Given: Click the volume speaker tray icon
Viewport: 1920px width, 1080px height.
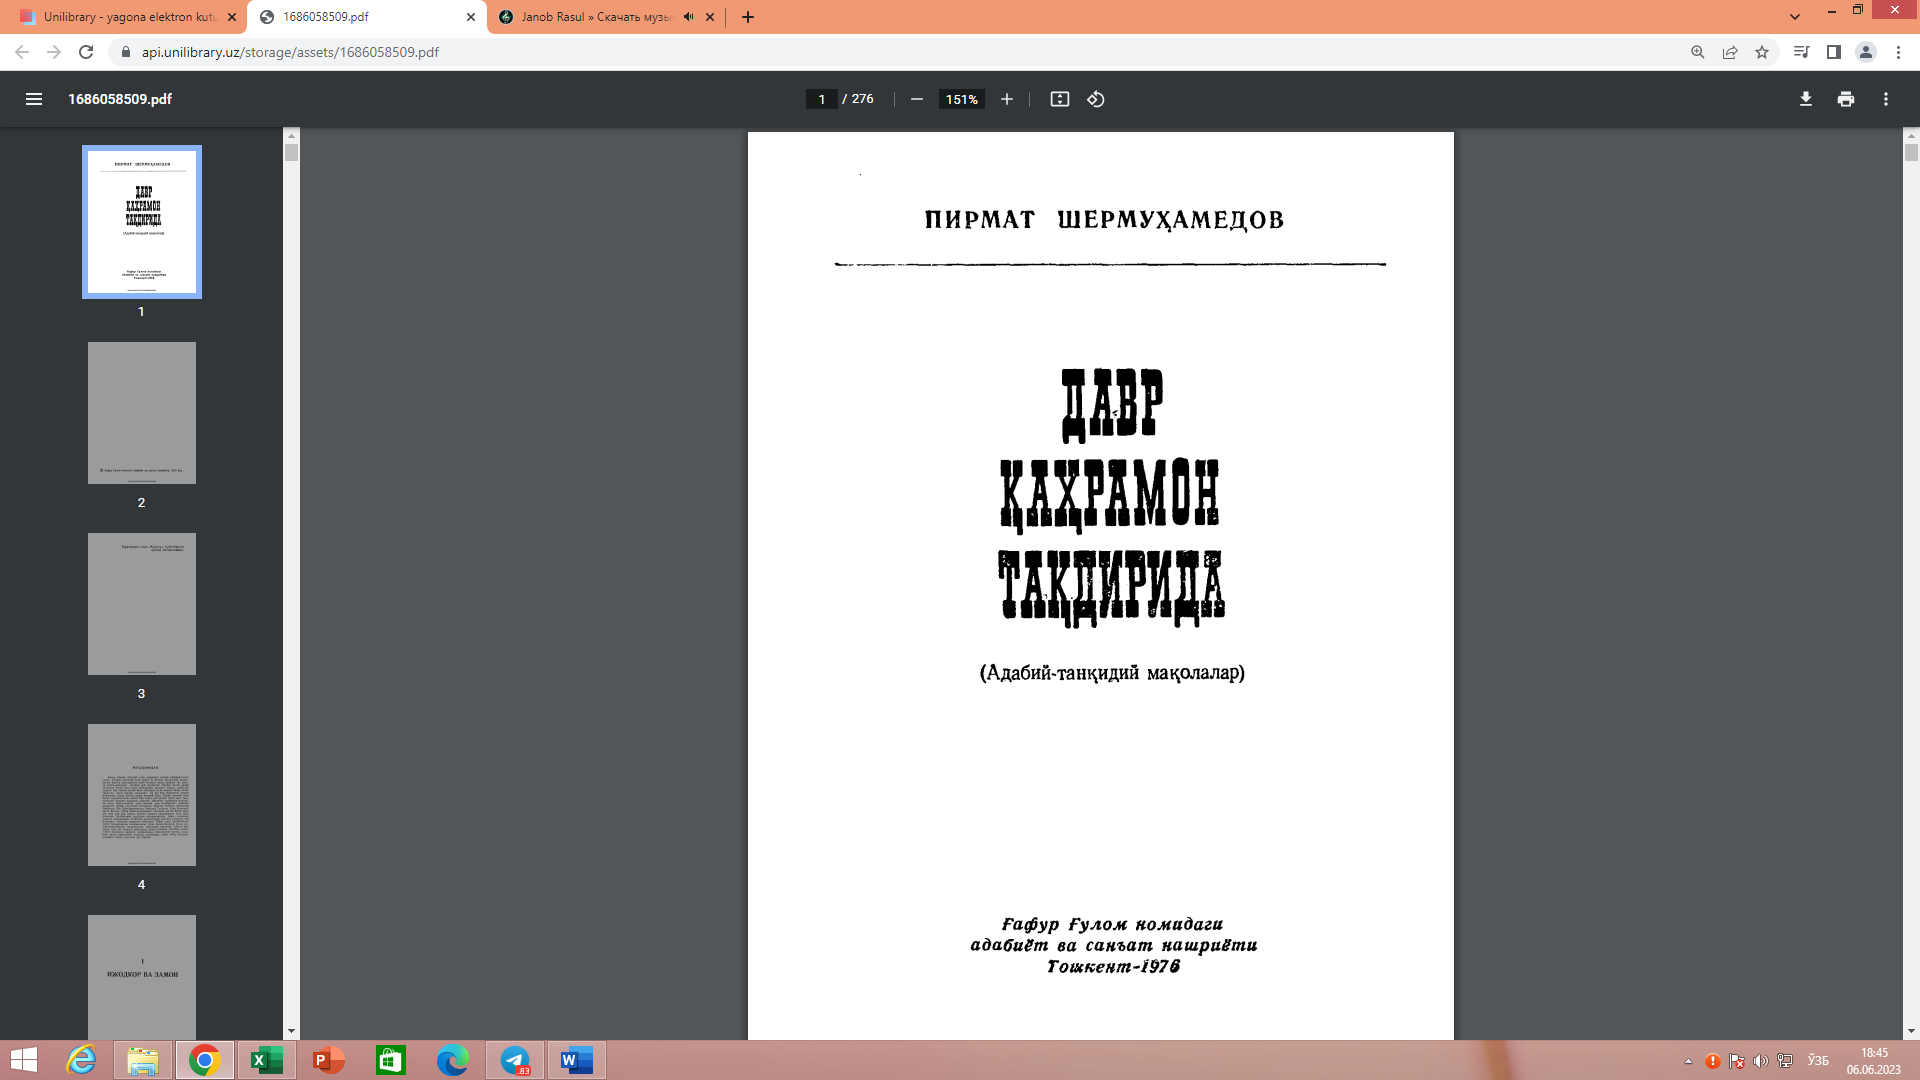Looking at the screenshot, I should tap(1761, 1061).
